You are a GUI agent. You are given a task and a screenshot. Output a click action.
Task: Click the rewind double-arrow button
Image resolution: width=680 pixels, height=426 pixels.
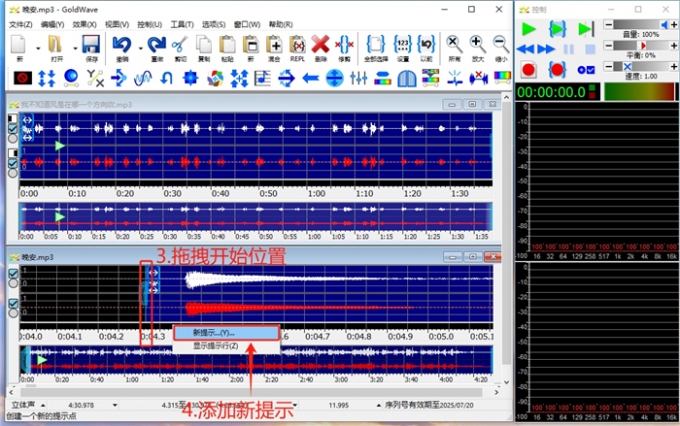pos(525,49)
